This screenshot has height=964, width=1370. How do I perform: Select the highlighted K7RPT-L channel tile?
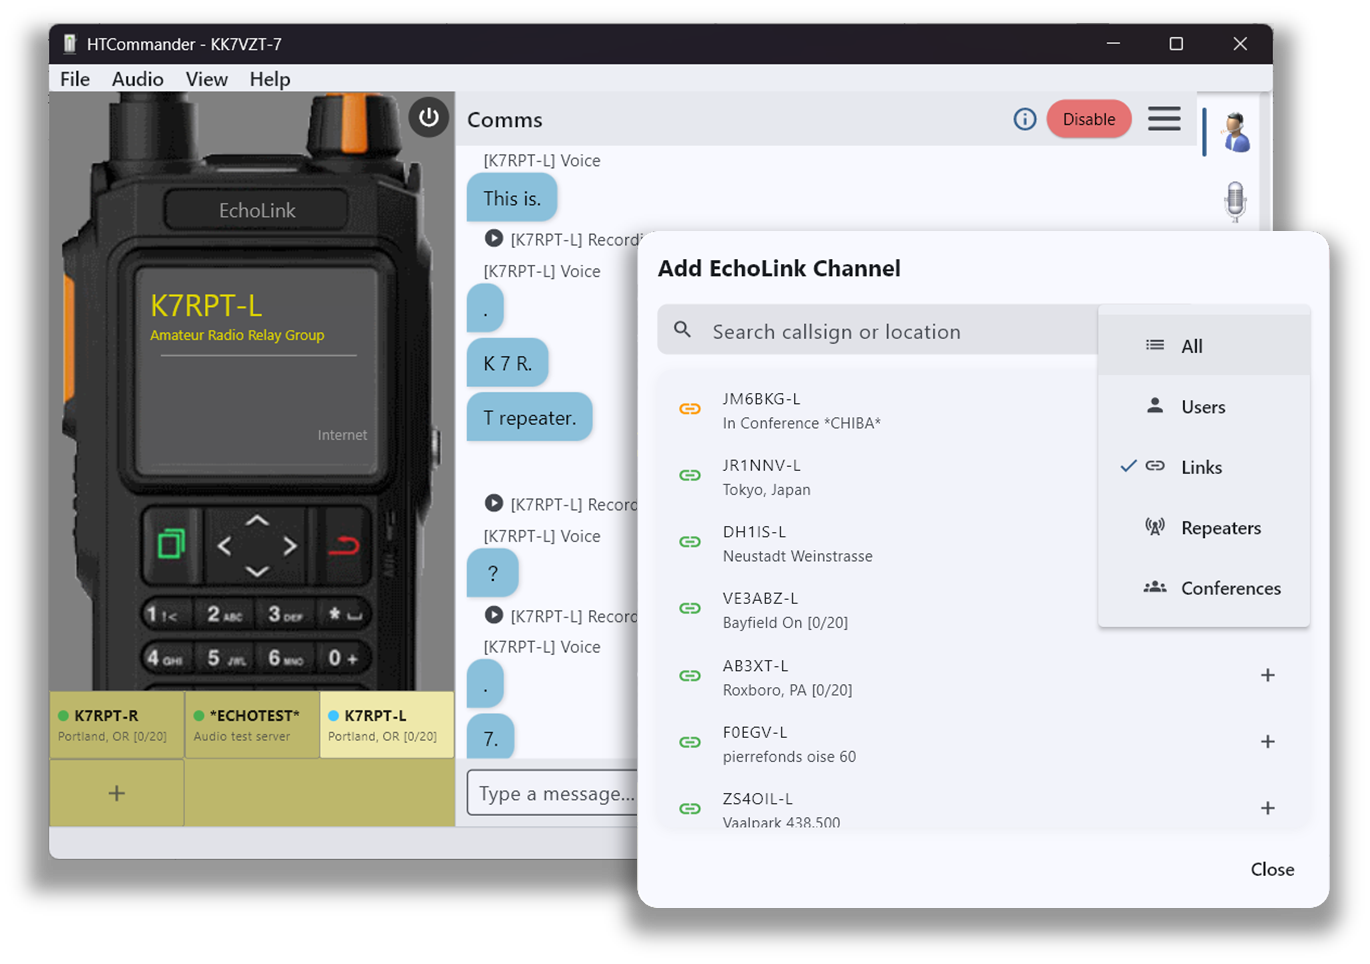pos(387,725)
